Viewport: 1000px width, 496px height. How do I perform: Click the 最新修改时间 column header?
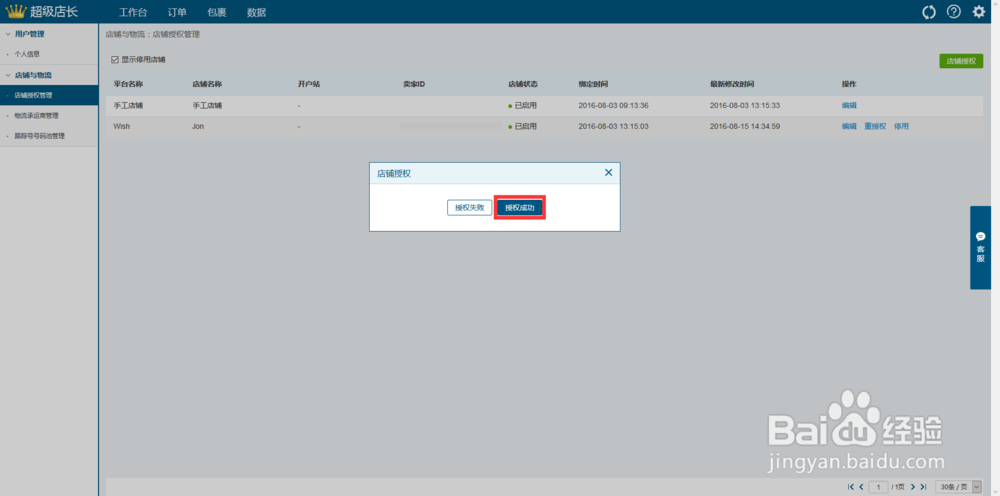pyautogui.click(x=732, y=84)
